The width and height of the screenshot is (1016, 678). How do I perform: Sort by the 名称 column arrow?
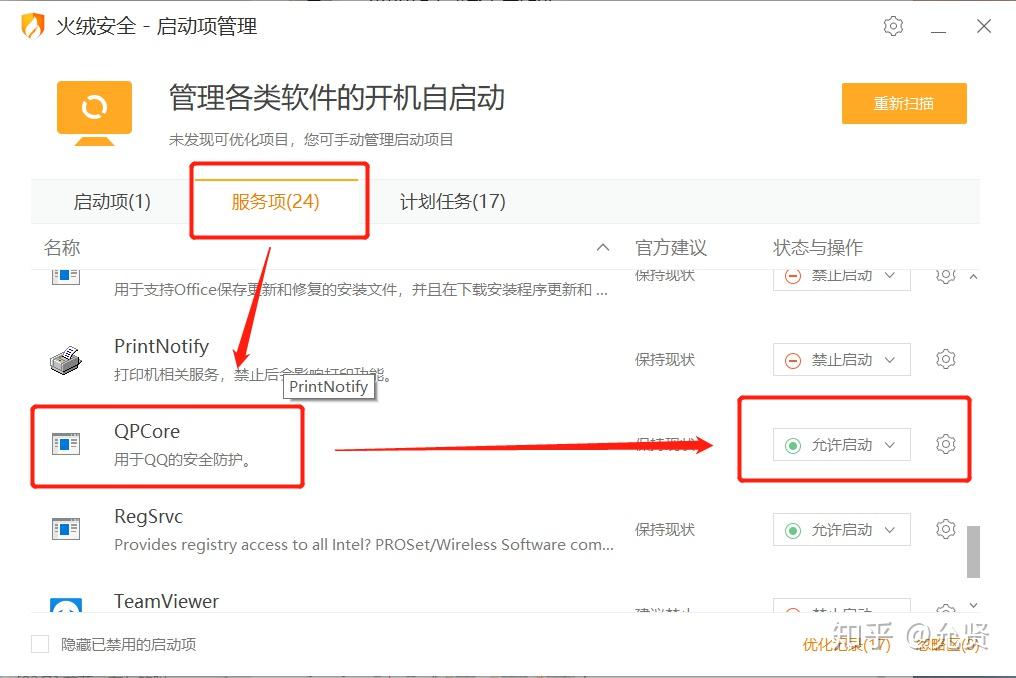point(603,247)
